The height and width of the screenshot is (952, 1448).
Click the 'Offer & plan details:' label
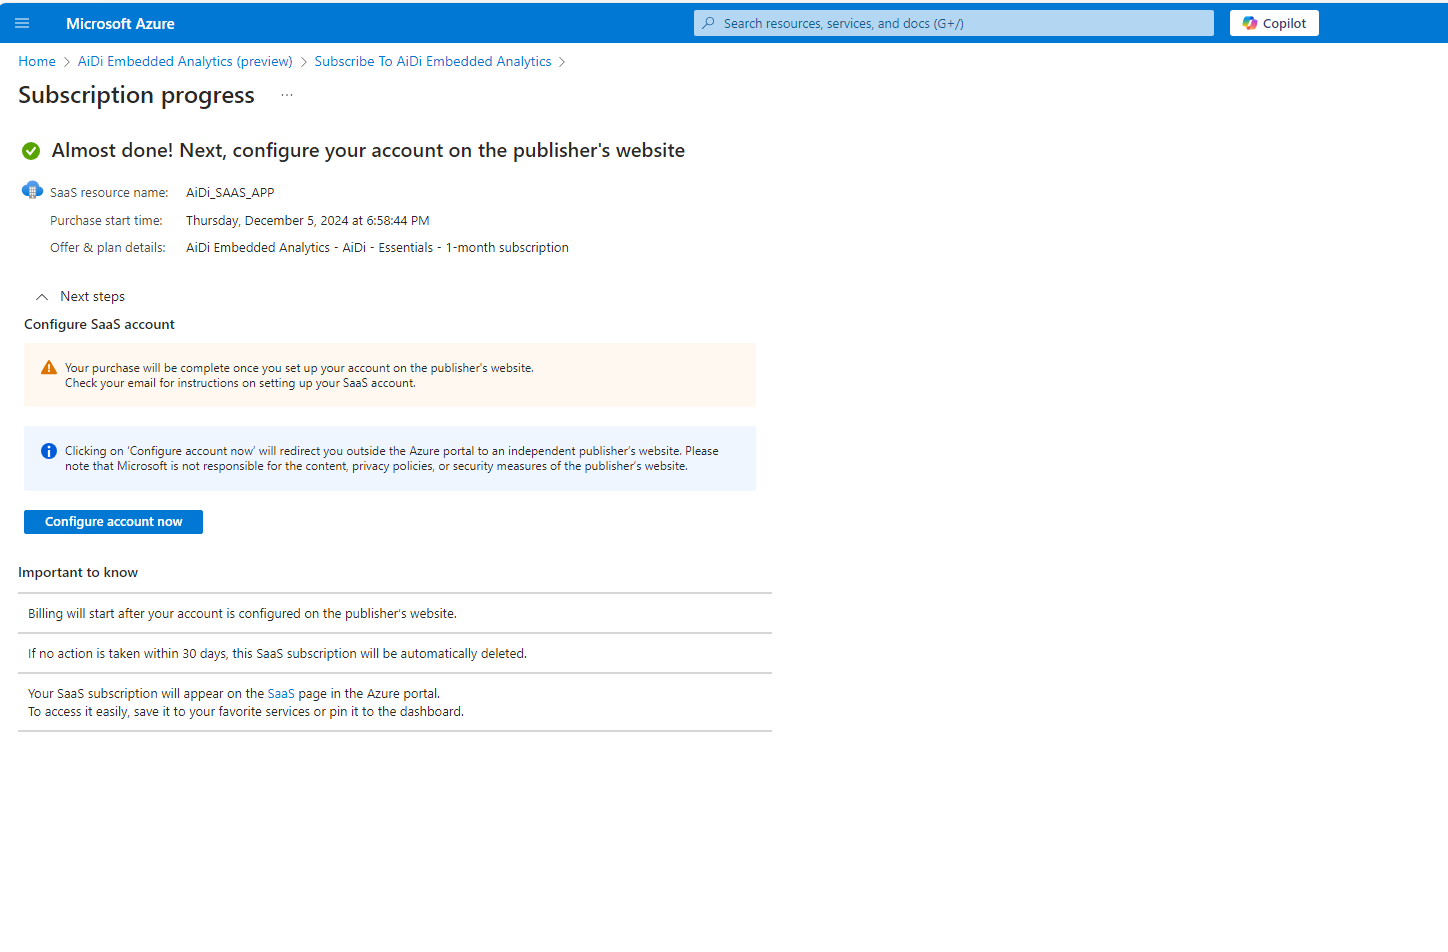(x=108, y=247)
